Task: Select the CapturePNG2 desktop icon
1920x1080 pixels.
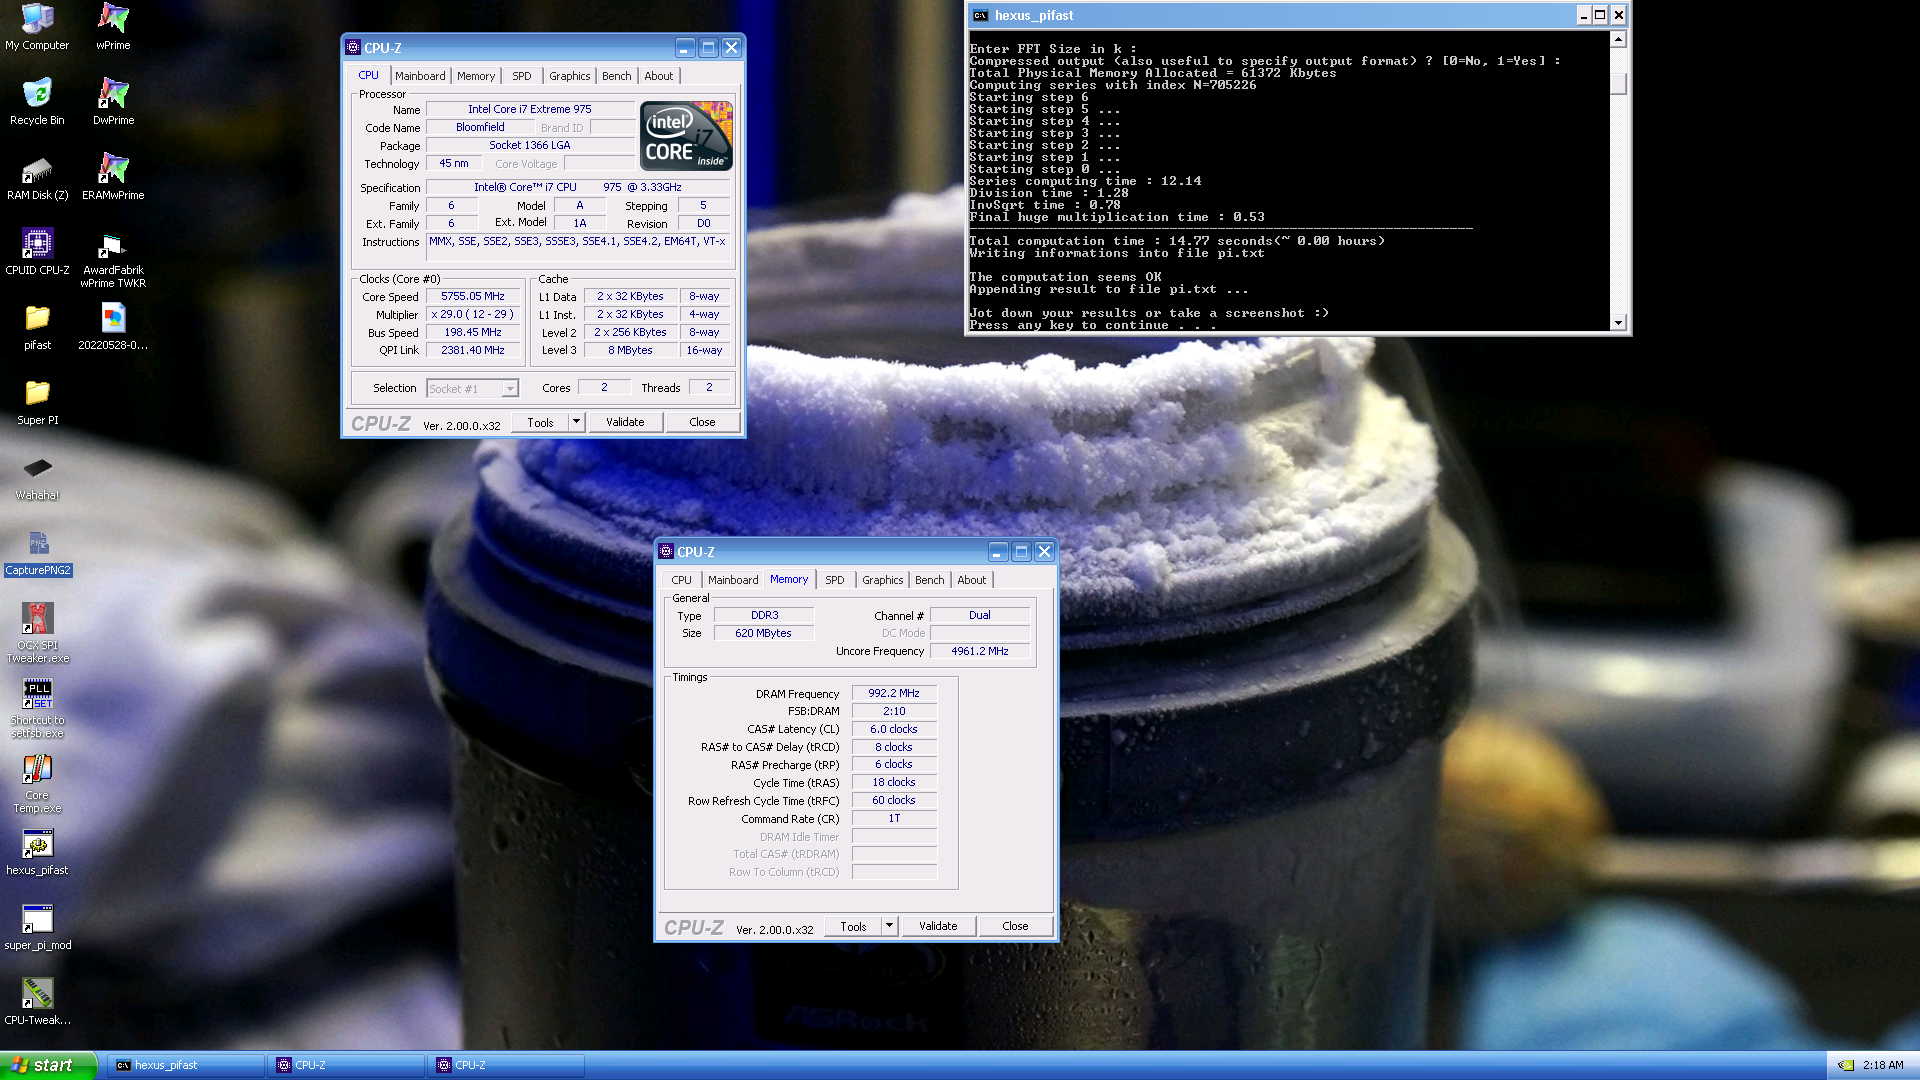Action: click(38, 552)
